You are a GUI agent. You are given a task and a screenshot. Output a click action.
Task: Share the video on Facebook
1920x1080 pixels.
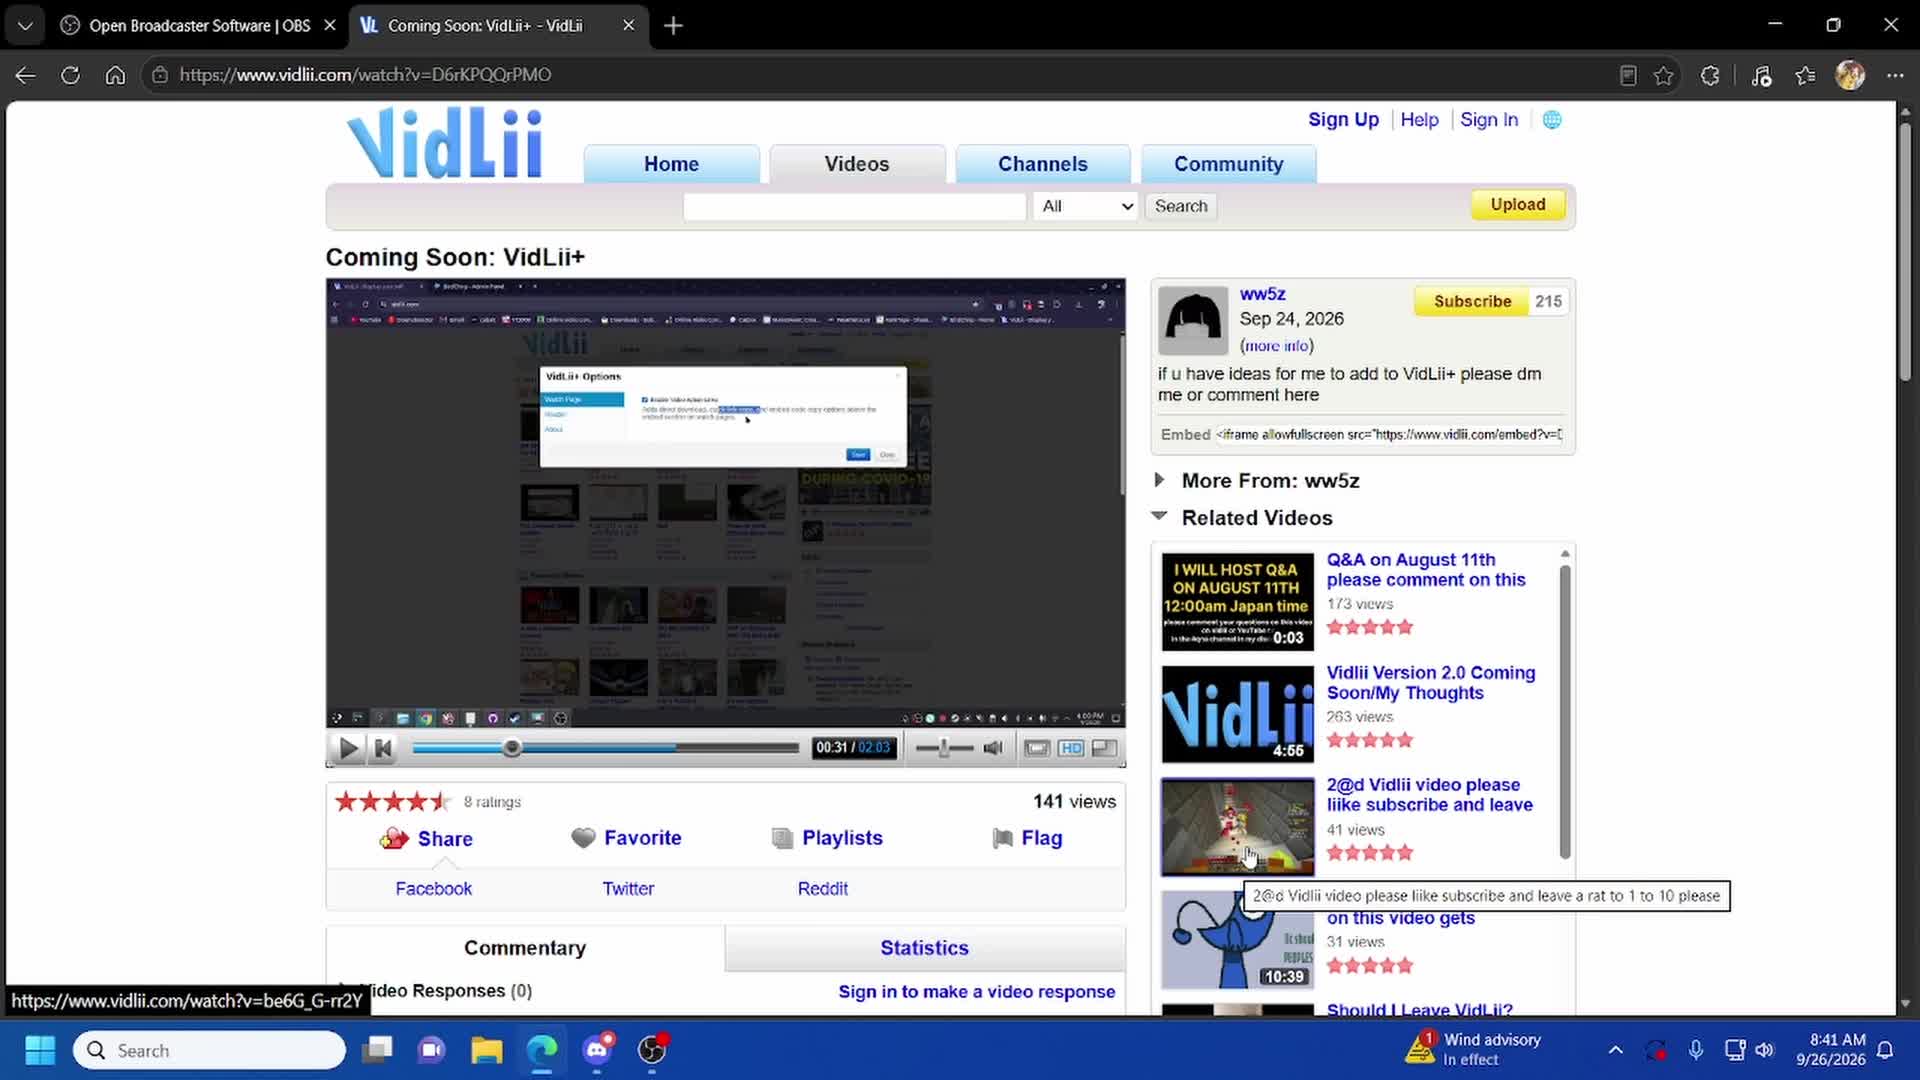click(433, 888)
